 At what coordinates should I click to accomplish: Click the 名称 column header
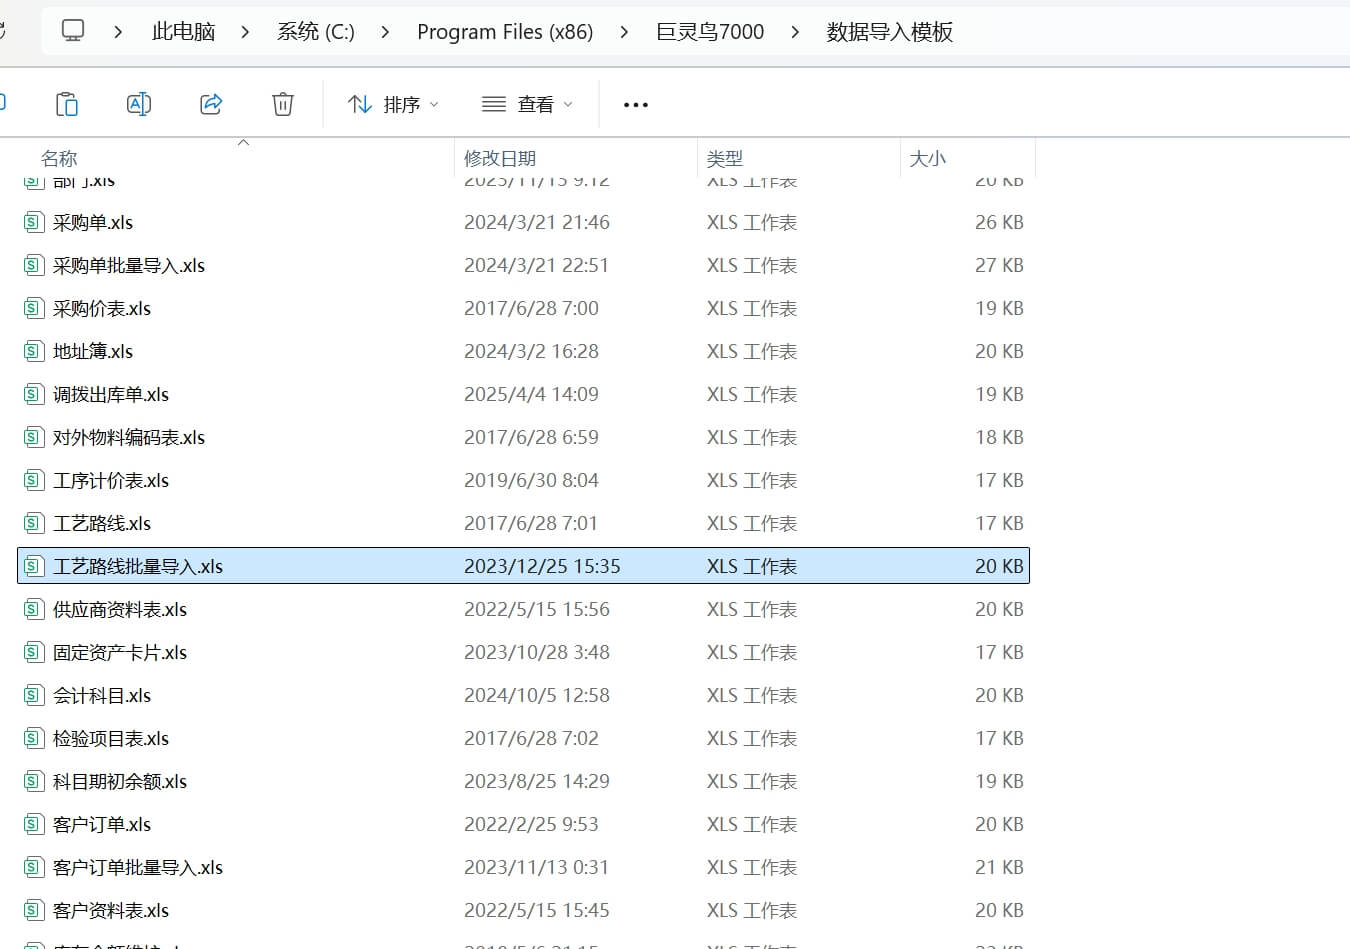59,158
